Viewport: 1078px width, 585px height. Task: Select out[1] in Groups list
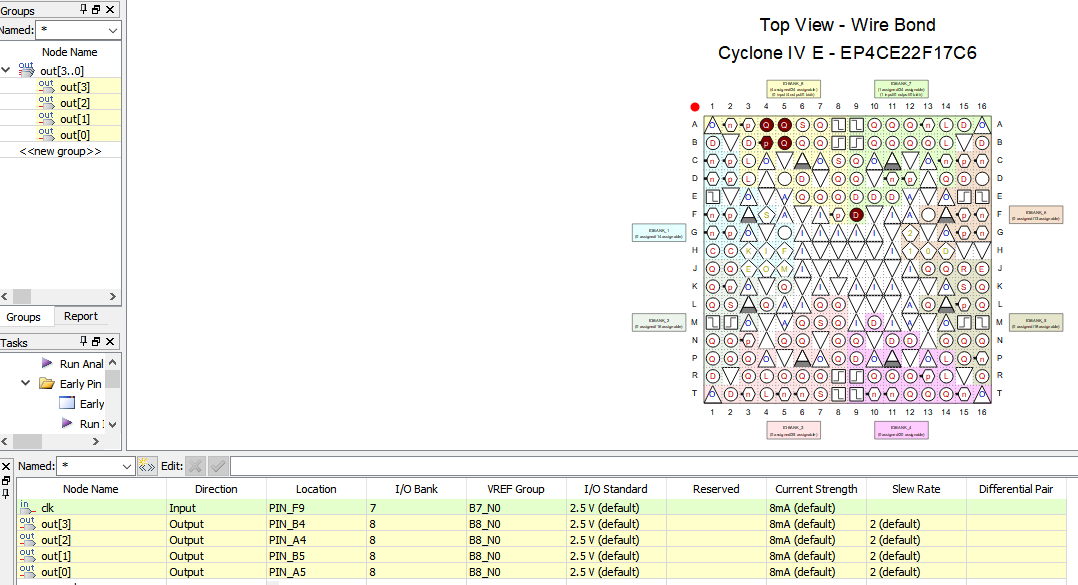[75, 119]
